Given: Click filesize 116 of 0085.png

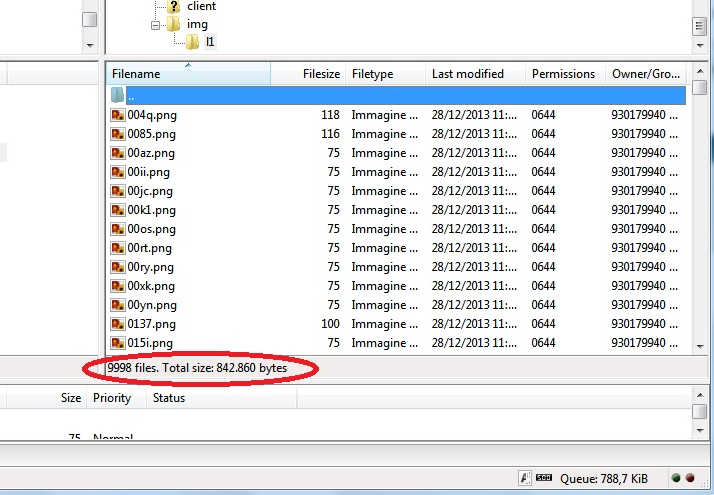Looking at the screenshot, I should click(331, 134).
